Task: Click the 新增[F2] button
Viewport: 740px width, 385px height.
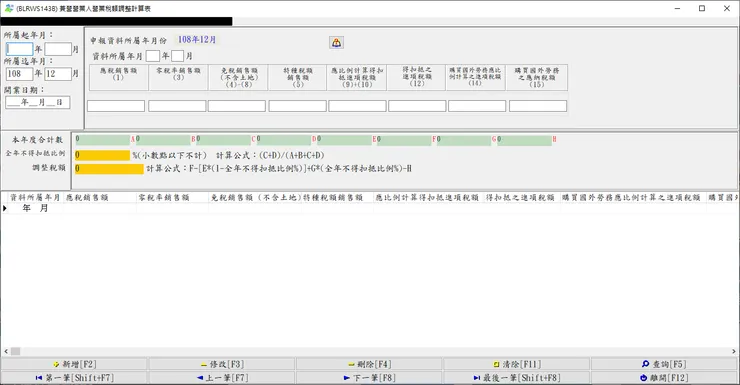Action: tap(74, 364)
